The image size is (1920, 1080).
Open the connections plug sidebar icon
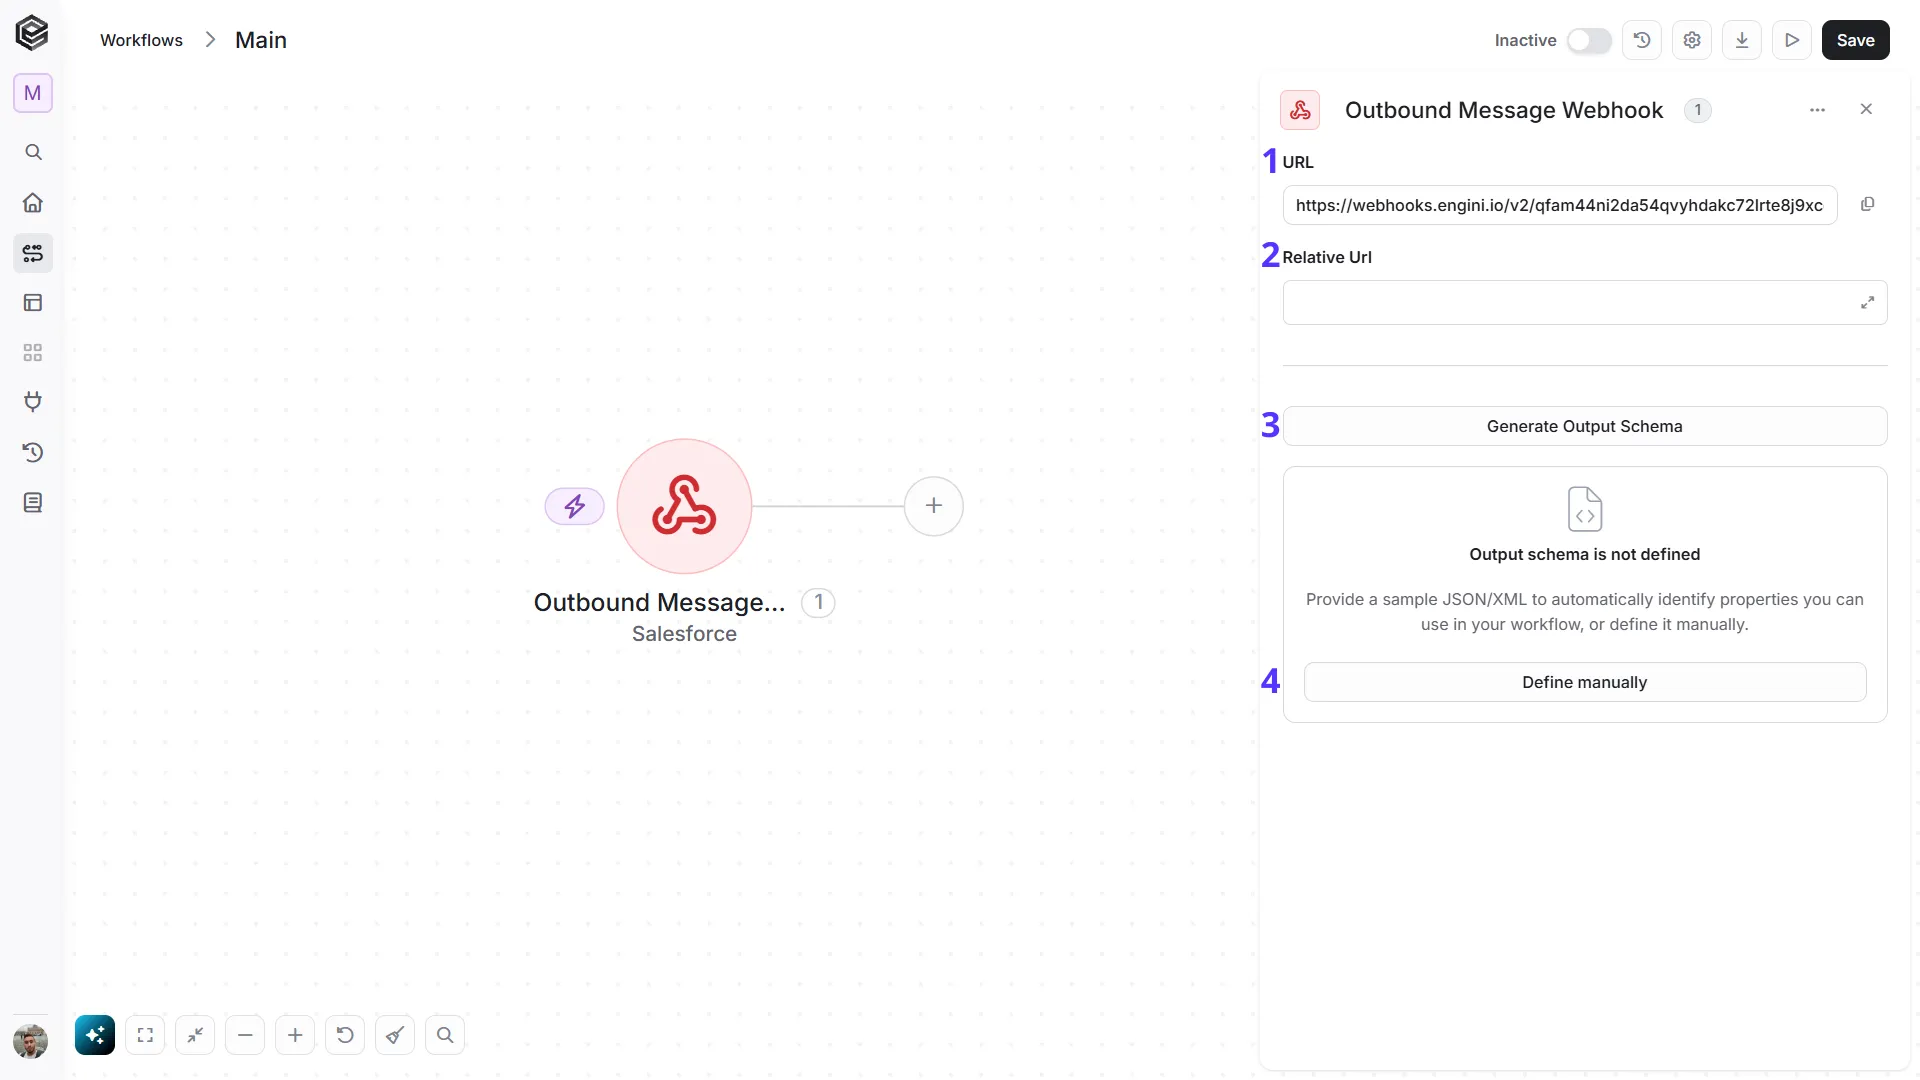tap(33, 402)
